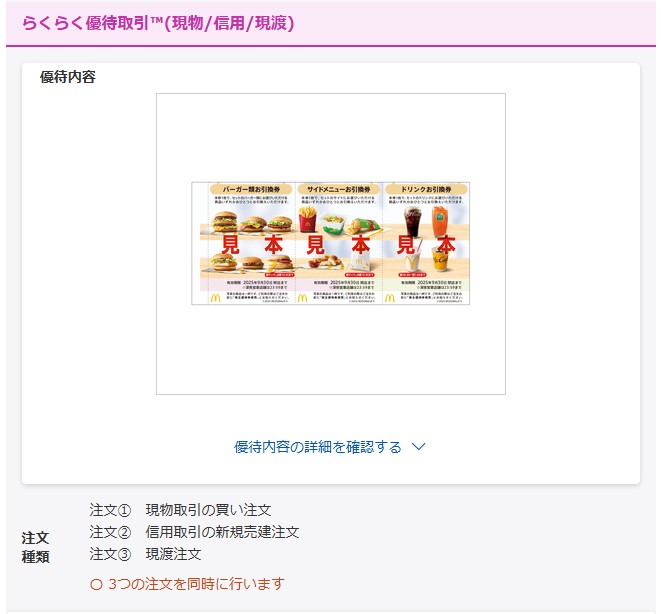Click the らくらく優待取引 page header title
This screenshot has height=614, width=661.
[x=158, y=23]
